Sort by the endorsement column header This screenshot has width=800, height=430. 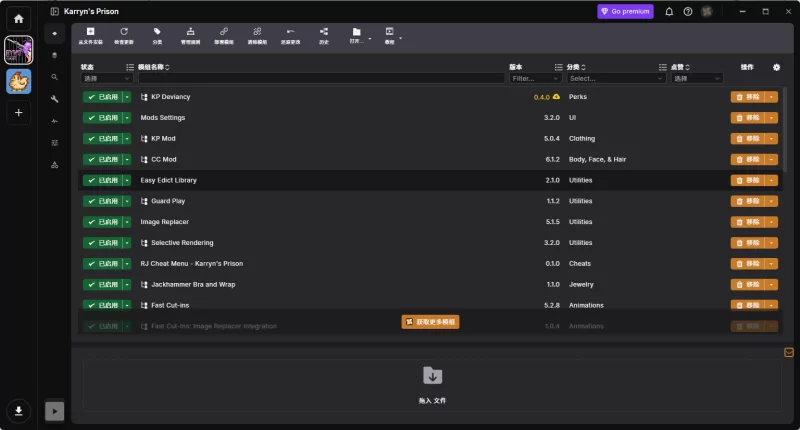(680, 67)
